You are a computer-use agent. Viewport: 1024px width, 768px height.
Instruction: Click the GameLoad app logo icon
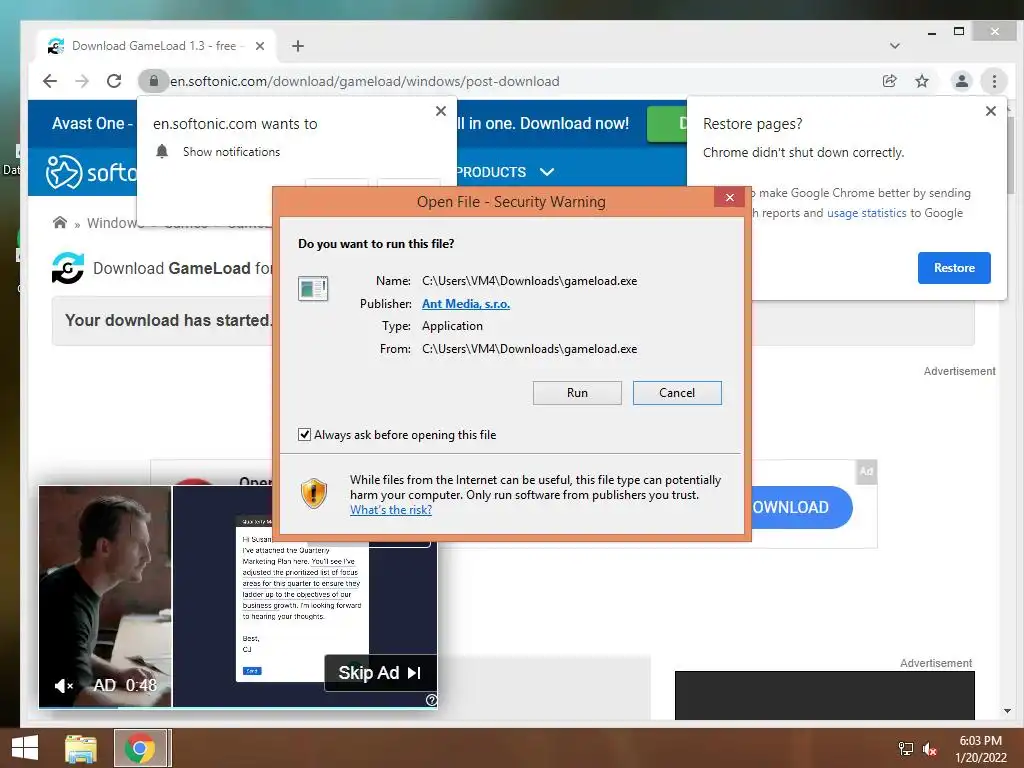click(68, 268)
